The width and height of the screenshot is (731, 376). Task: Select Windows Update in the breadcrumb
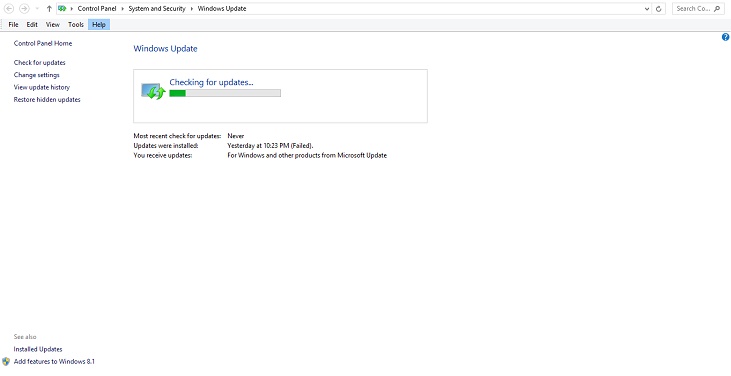click(222, 8)
